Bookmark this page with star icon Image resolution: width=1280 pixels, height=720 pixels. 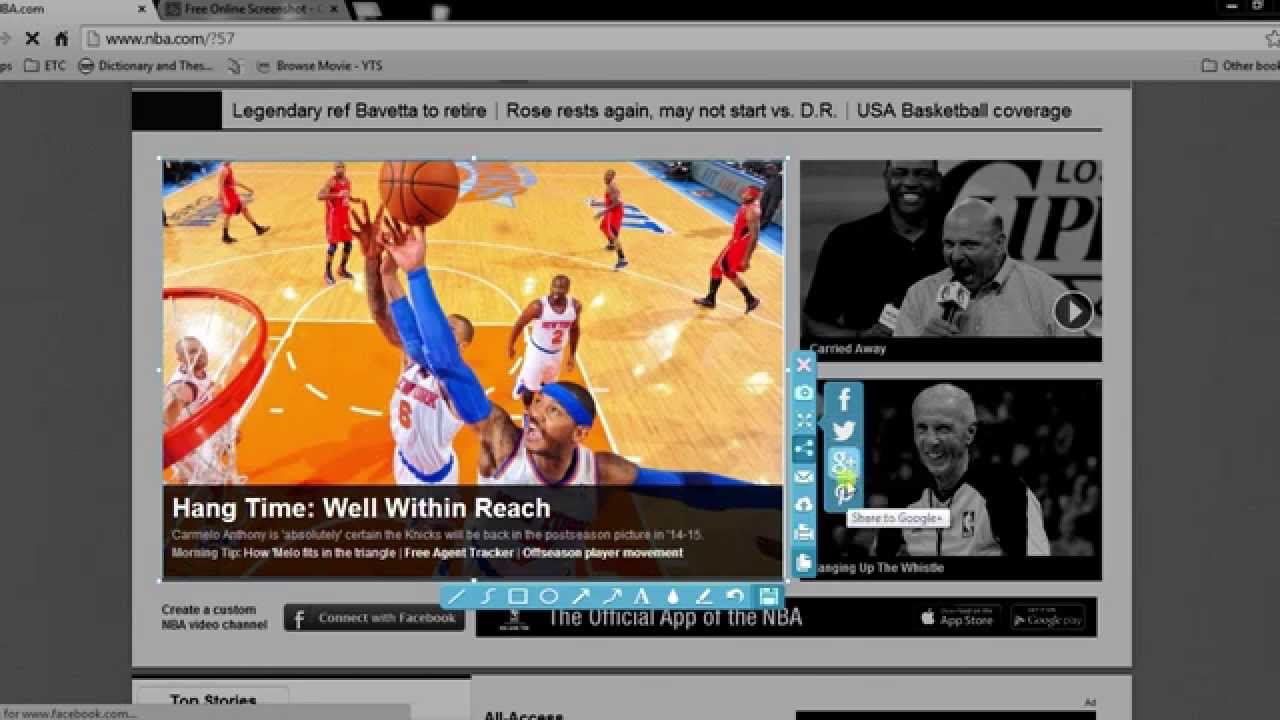click(x=1272, y=39)
